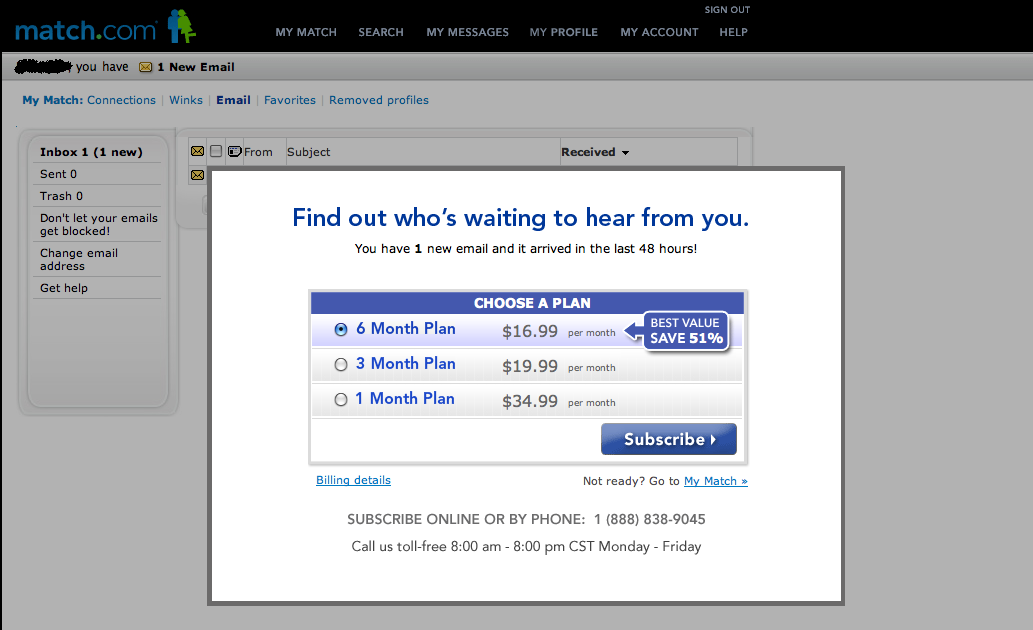Click the envelope icon in the table header
The height and width of the screenshot is (630, 1033).
[x=197, y=152]
